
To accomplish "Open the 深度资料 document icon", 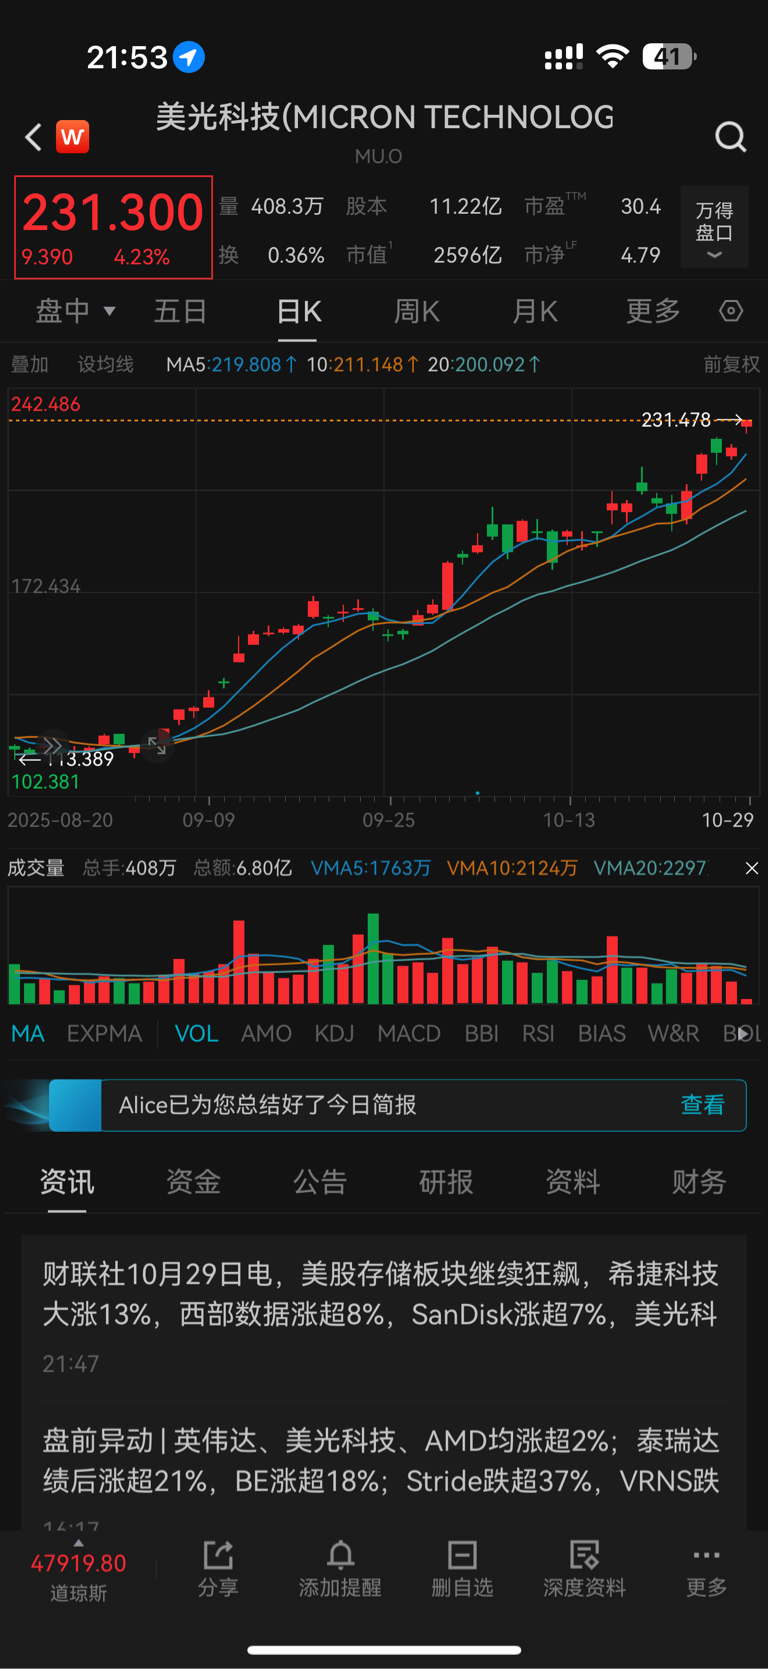I will pyautogui.click(x=584, y=1569).
